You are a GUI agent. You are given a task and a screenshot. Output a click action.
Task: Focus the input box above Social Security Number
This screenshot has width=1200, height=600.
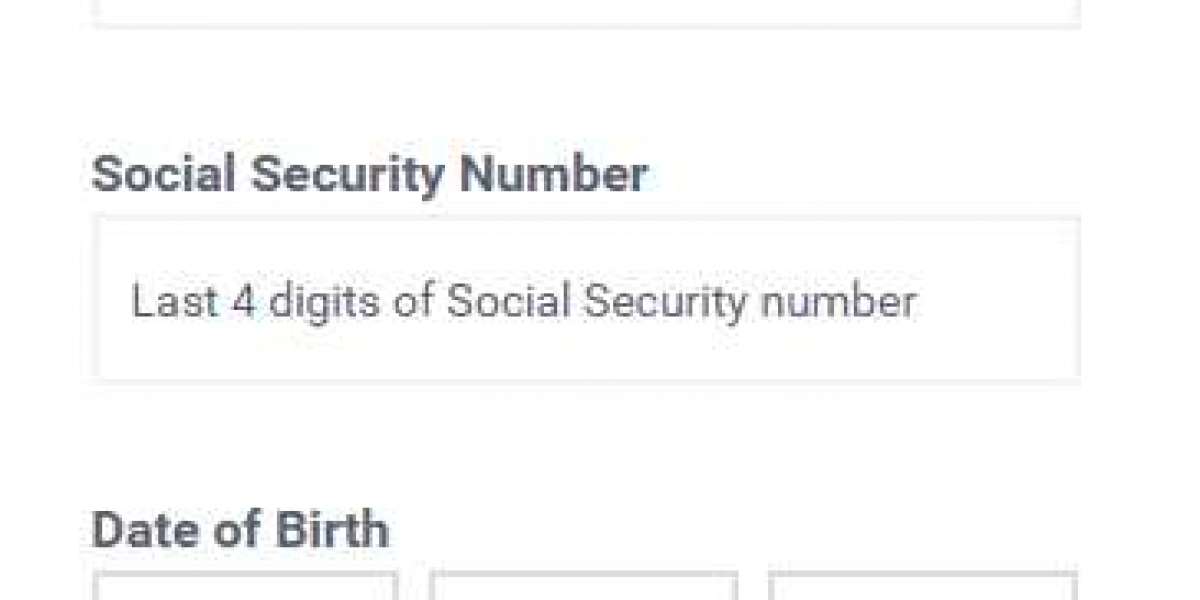click(x=586, y=11)
